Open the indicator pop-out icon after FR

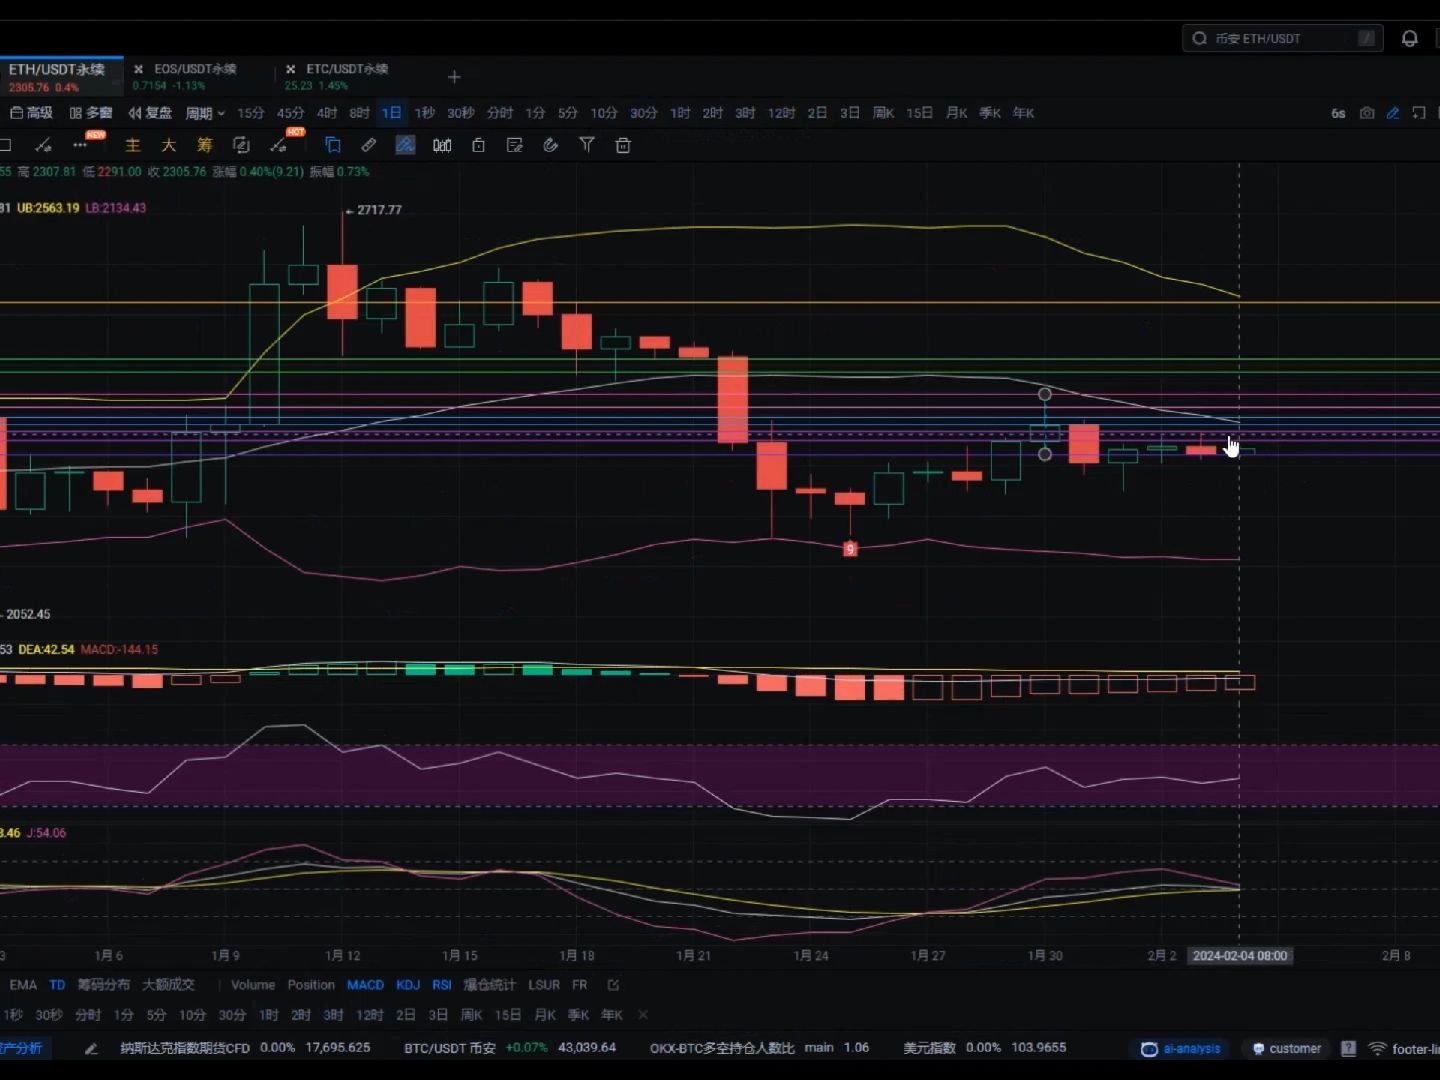pos(613,985)
